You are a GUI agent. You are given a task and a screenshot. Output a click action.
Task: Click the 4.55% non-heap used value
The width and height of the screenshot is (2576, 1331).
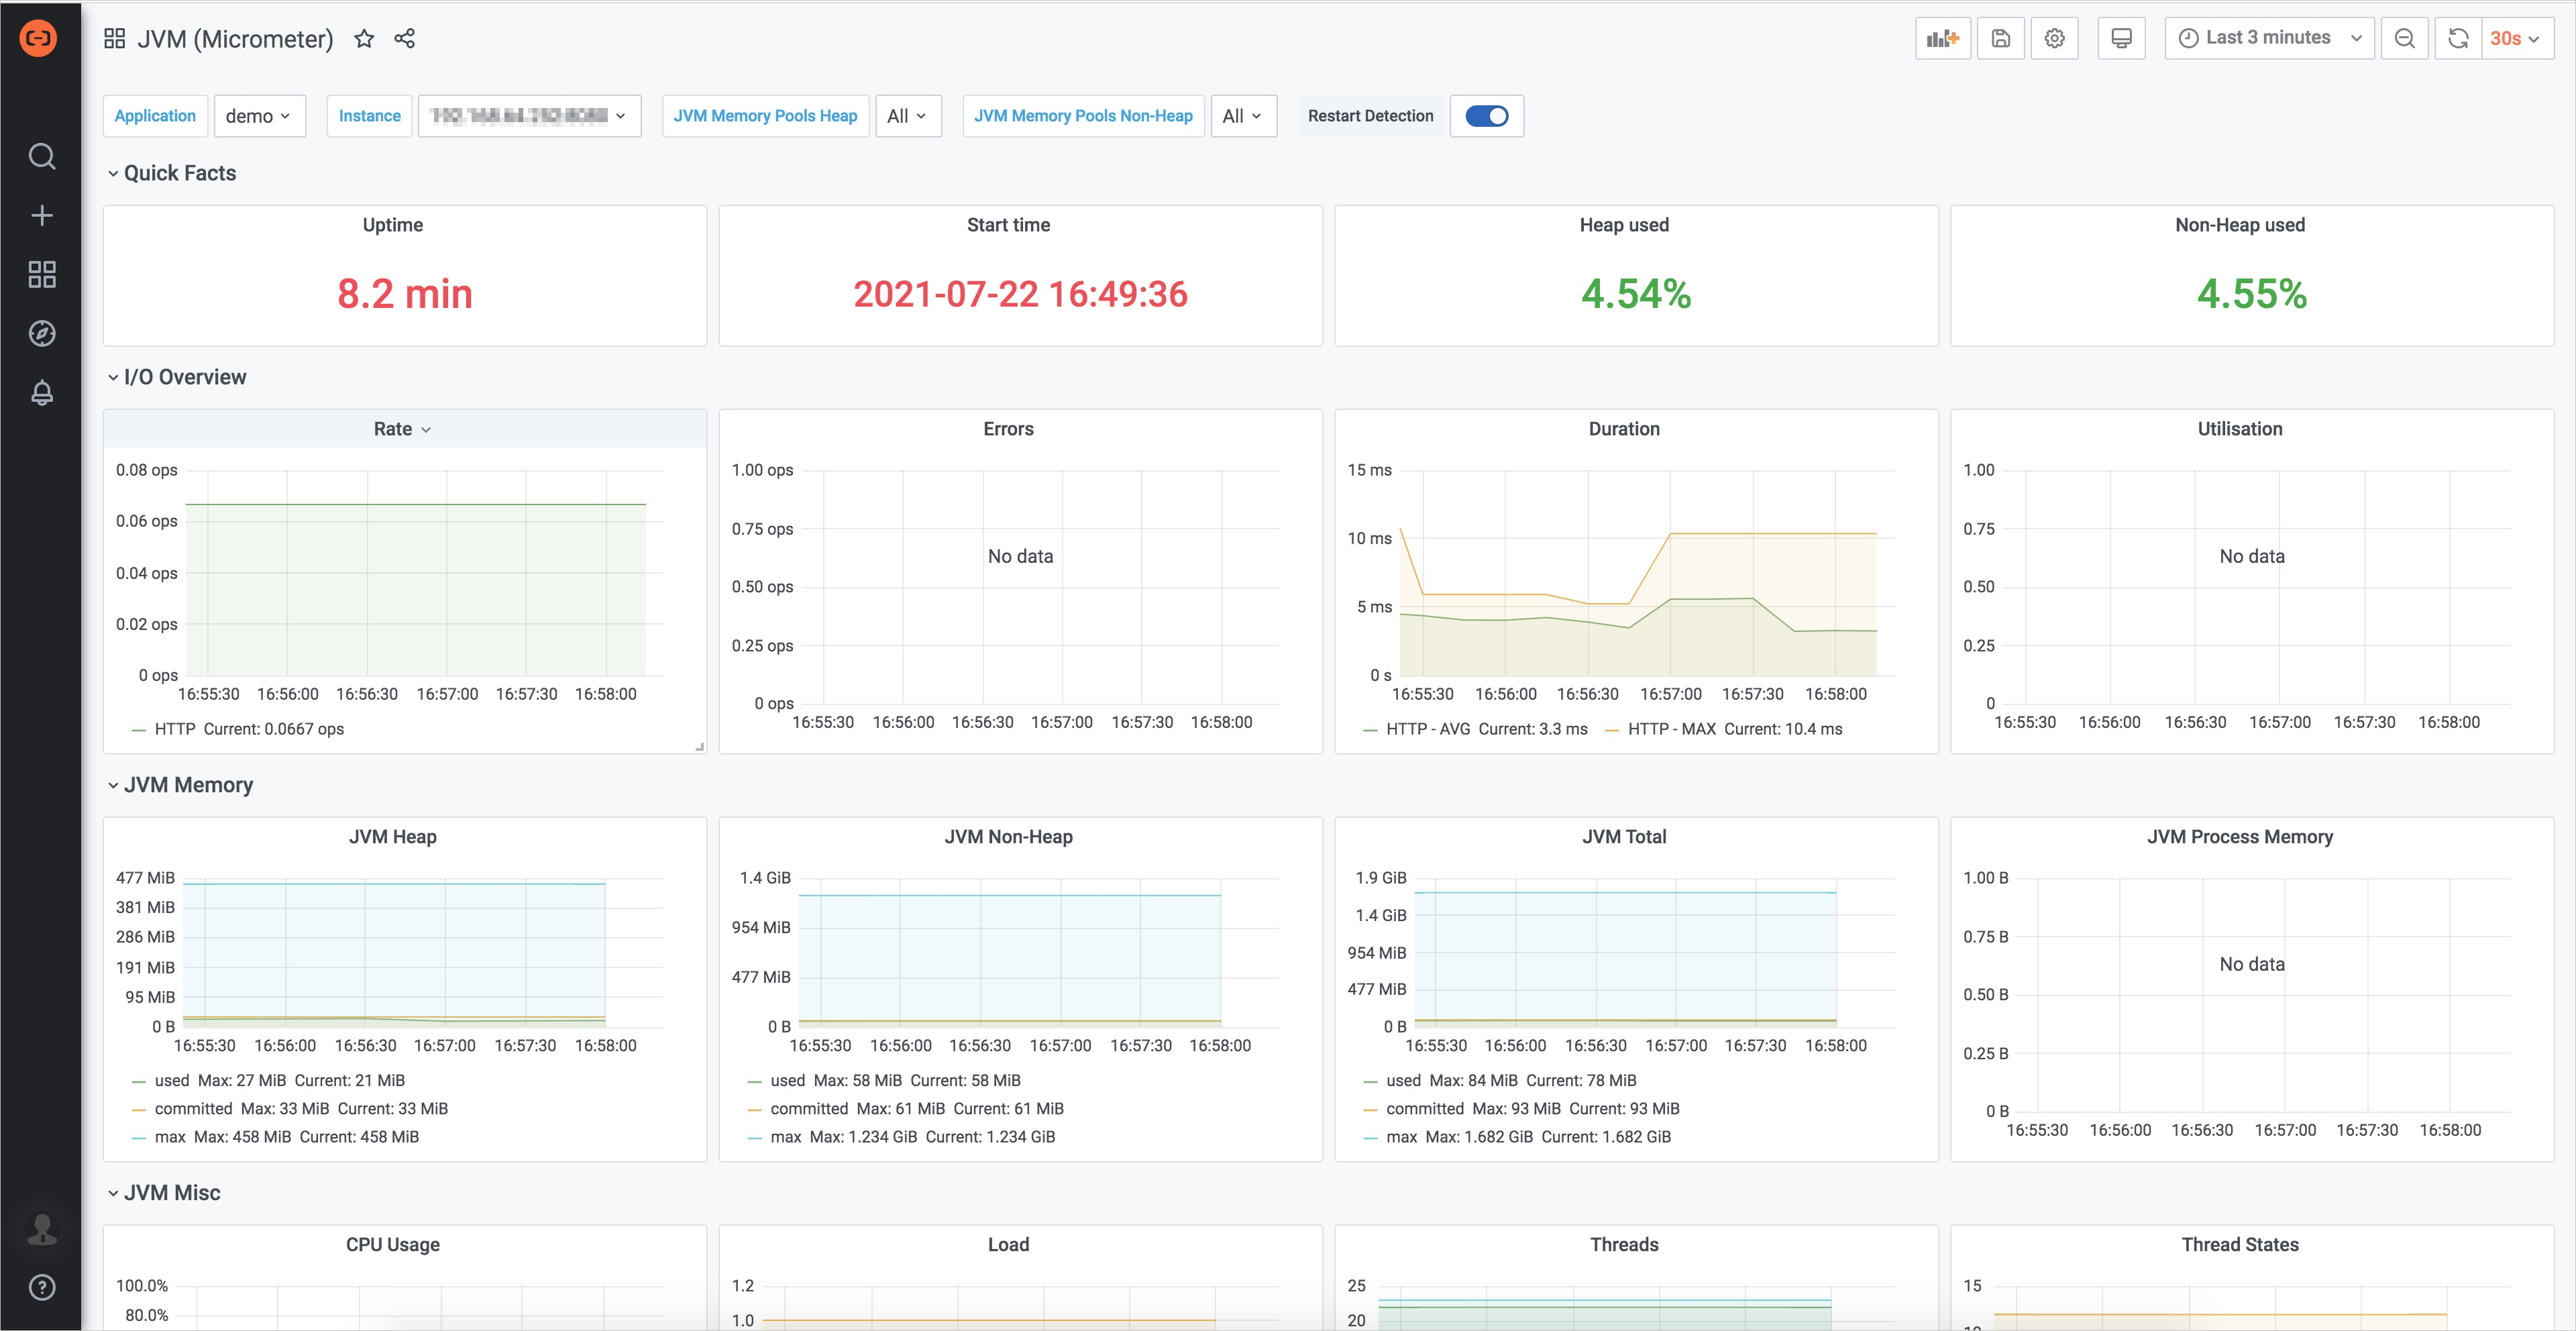point(2252,293)
